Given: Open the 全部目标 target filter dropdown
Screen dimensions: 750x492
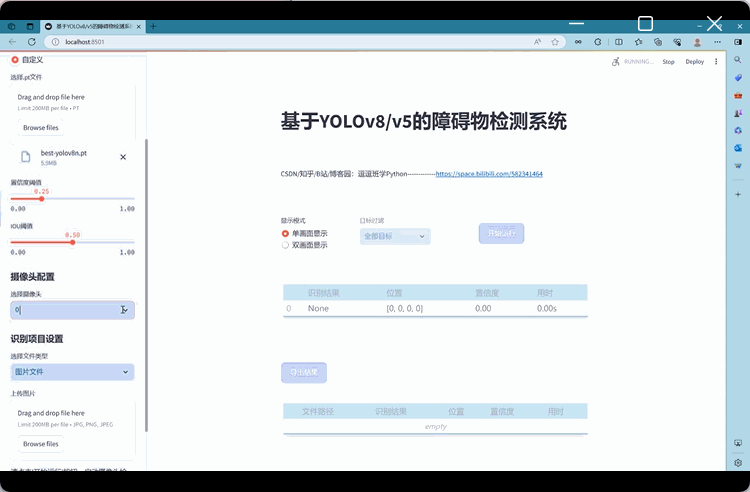Looking at the screenshot, I should [395, 236].
